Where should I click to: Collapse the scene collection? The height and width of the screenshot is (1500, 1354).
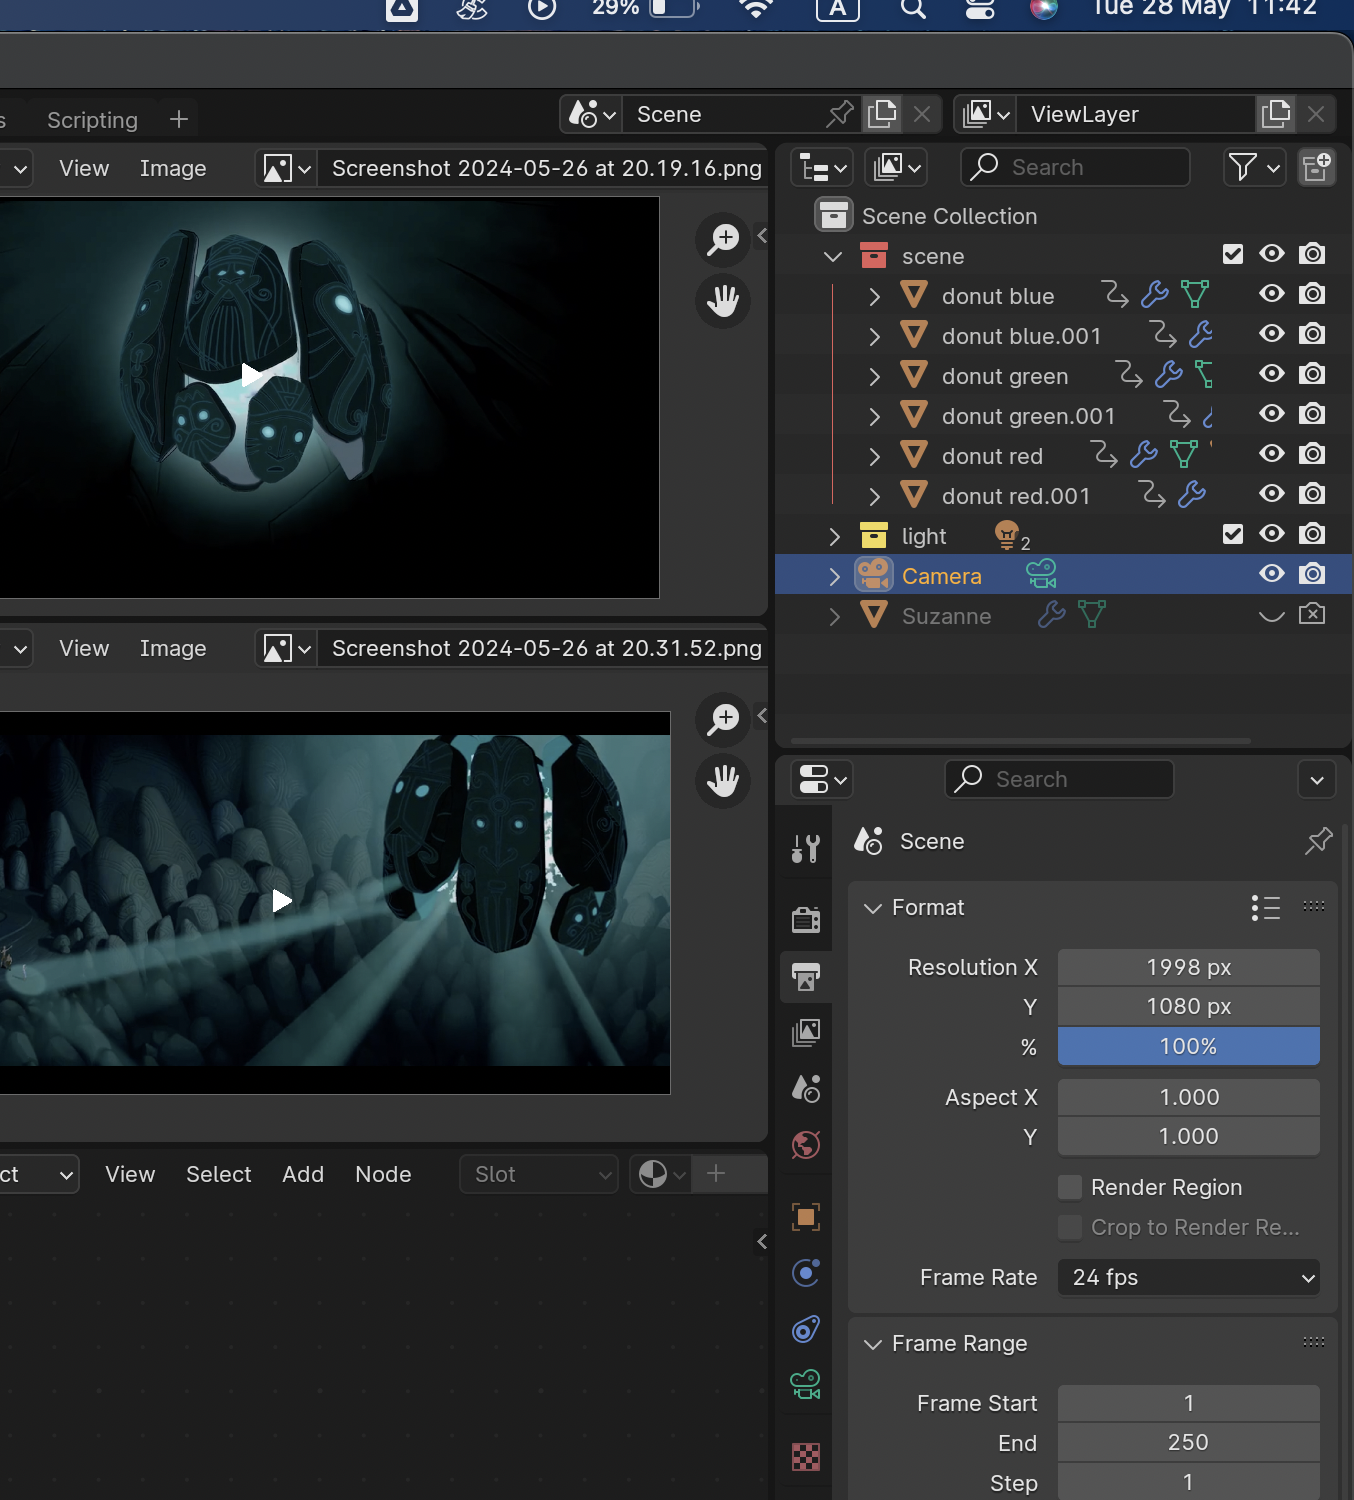tap(833, 256)
